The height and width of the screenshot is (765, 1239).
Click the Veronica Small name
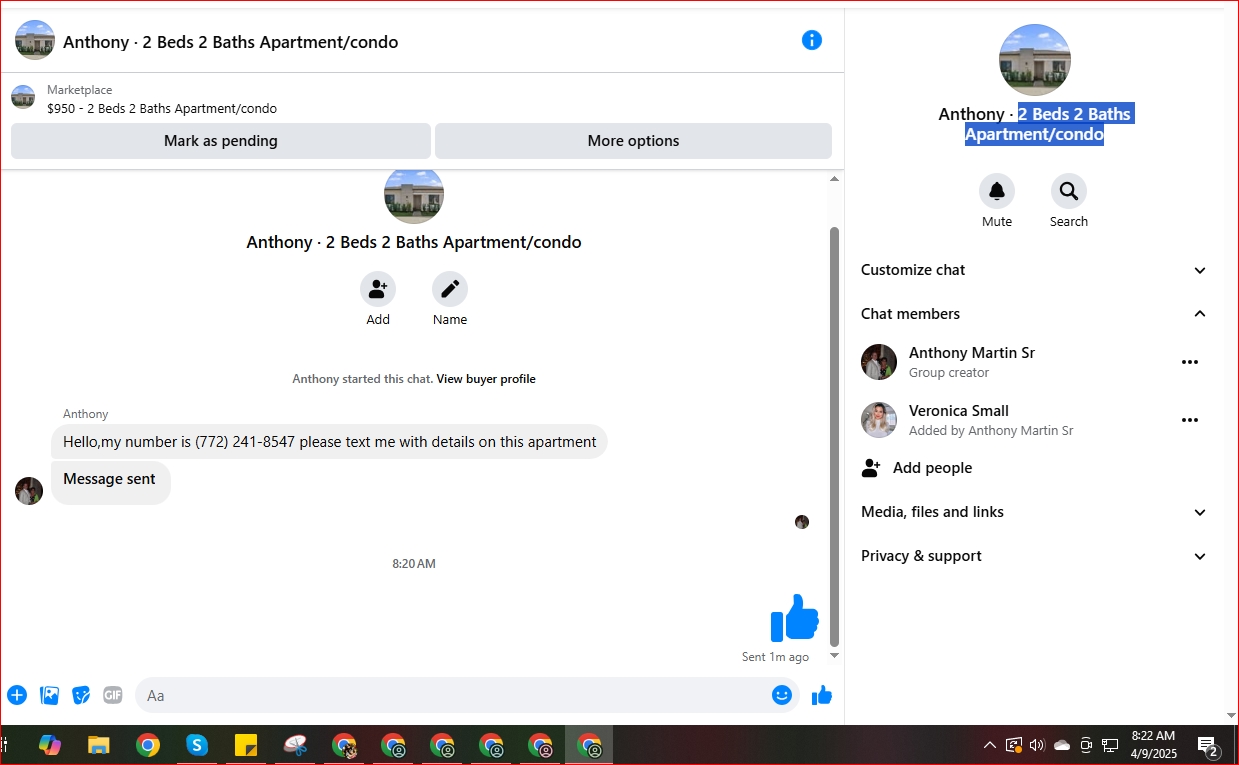click(959, 411)
